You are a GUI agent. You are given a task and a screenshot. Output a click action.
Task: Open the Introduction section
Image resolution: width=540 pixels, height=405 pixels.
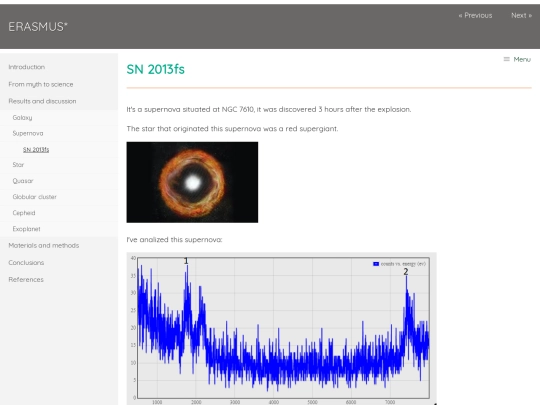[x=27, y=67]
